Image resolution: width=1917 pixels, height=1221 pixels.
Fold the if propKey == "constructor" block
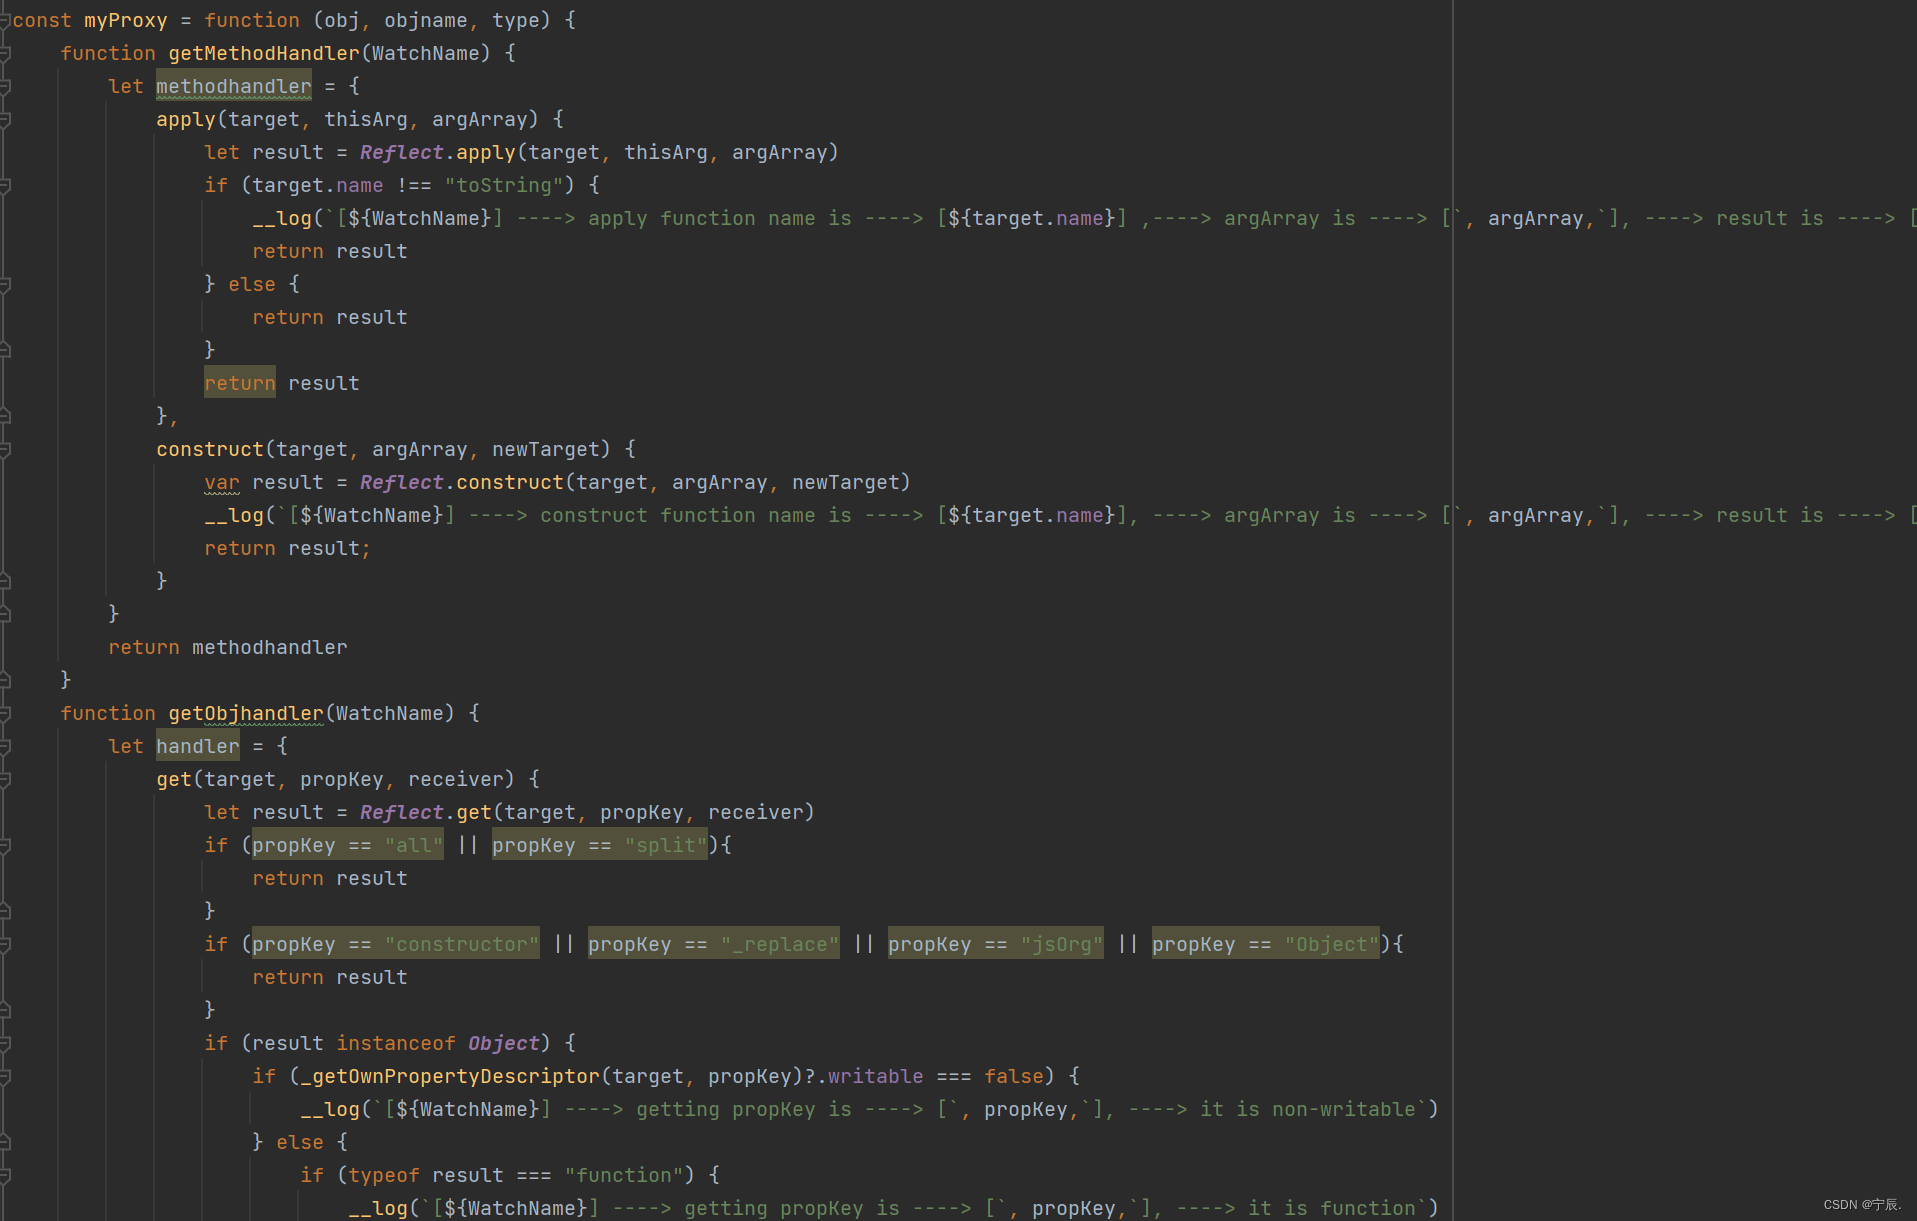pos(5,944)
